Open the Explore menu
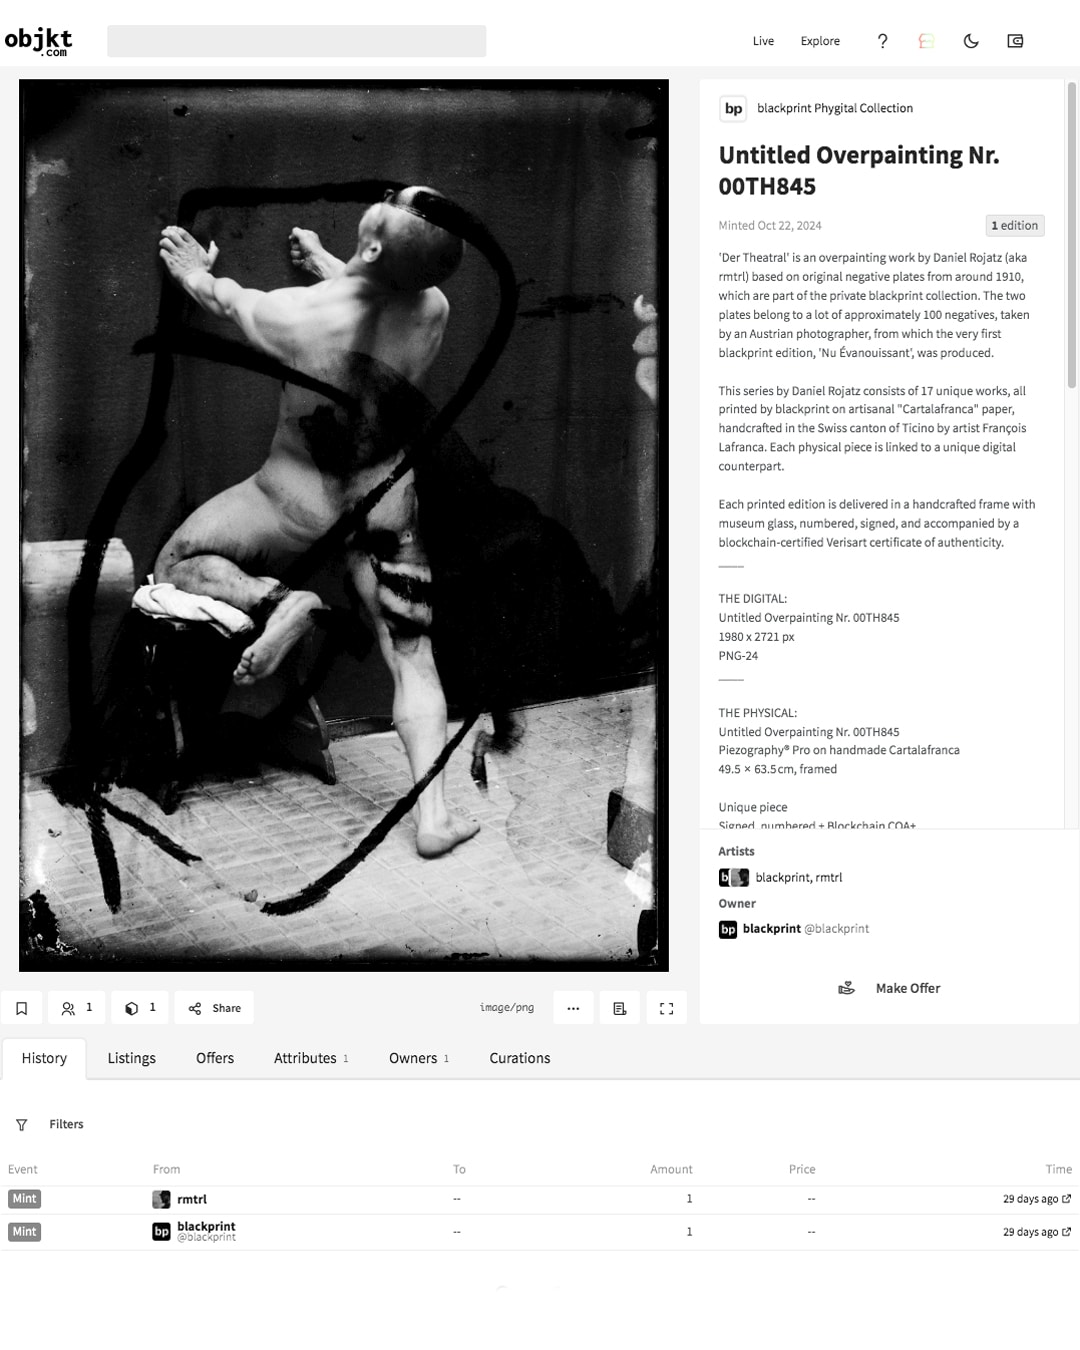The height and width of the screenshot is (1350, 1080). coord(820,41)
